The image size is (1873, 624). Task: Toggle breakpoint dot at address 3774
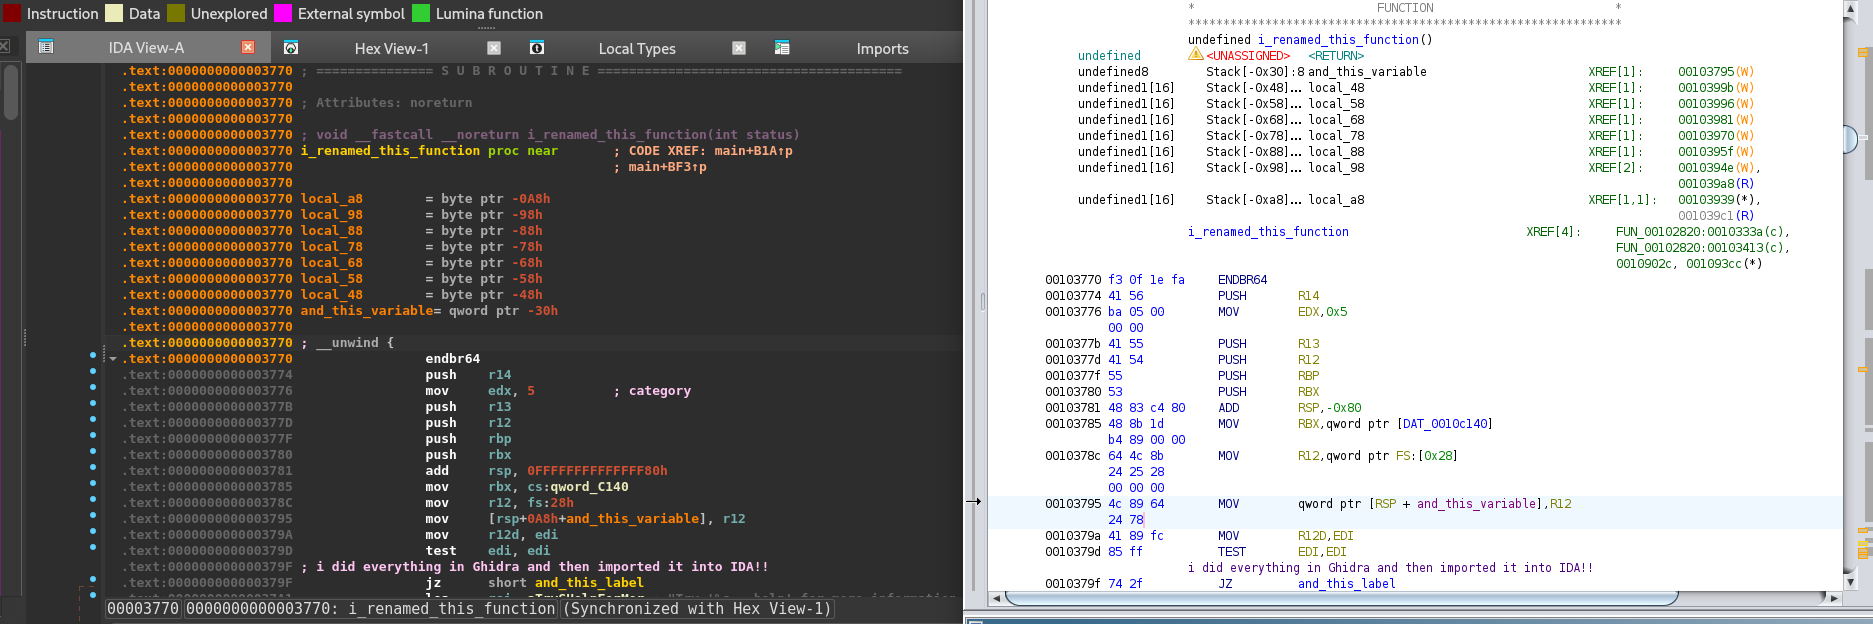point(93,371)
